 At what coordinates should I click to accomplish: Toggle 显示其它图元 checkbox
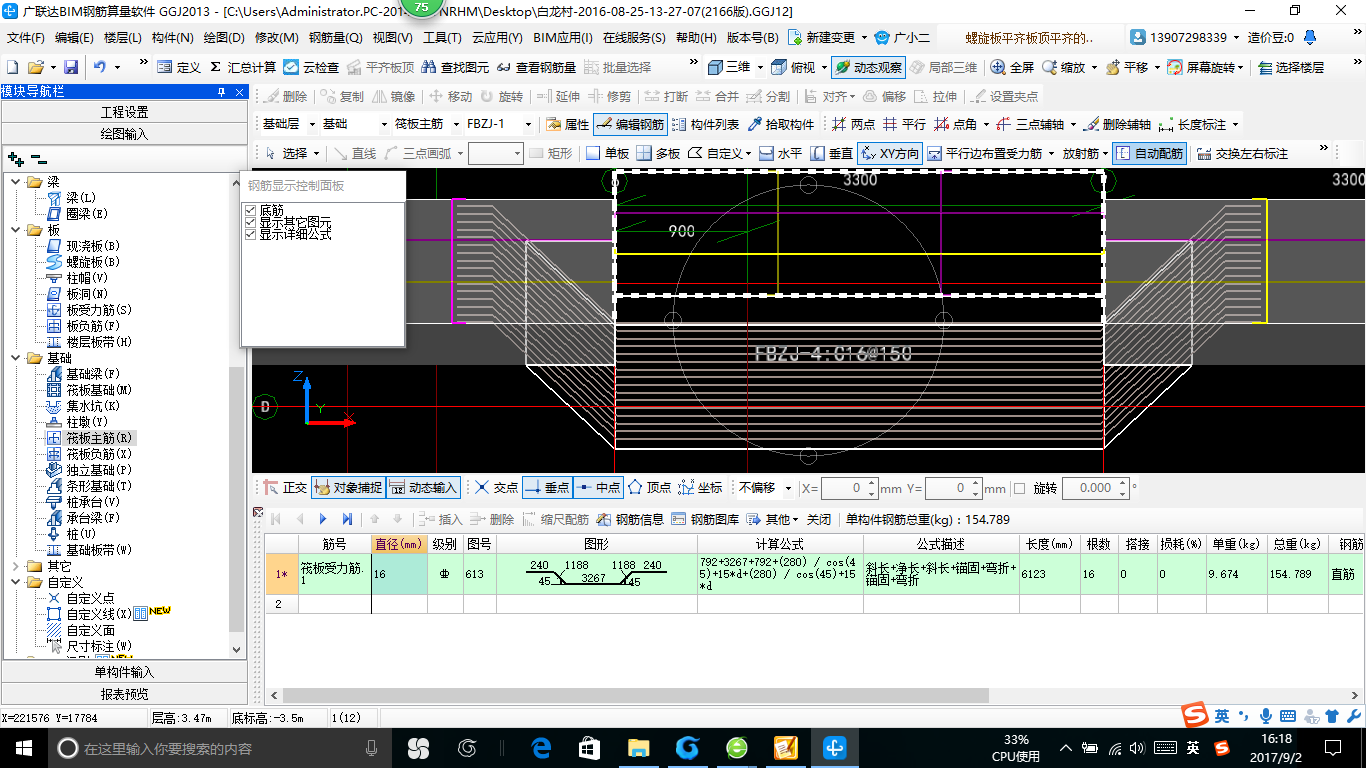[251, 222]
